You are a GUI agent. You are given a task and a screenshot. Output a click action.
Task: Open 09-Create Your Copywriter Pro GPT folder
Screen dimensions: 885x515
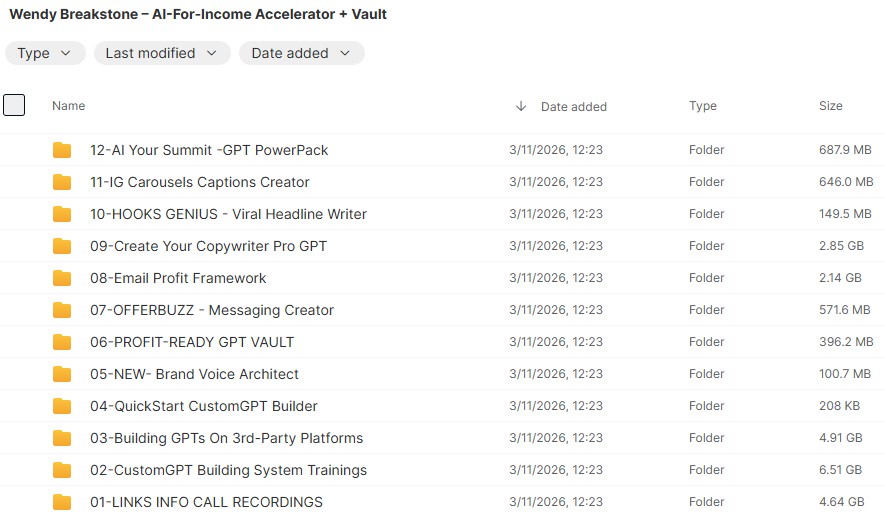[208, 246]
